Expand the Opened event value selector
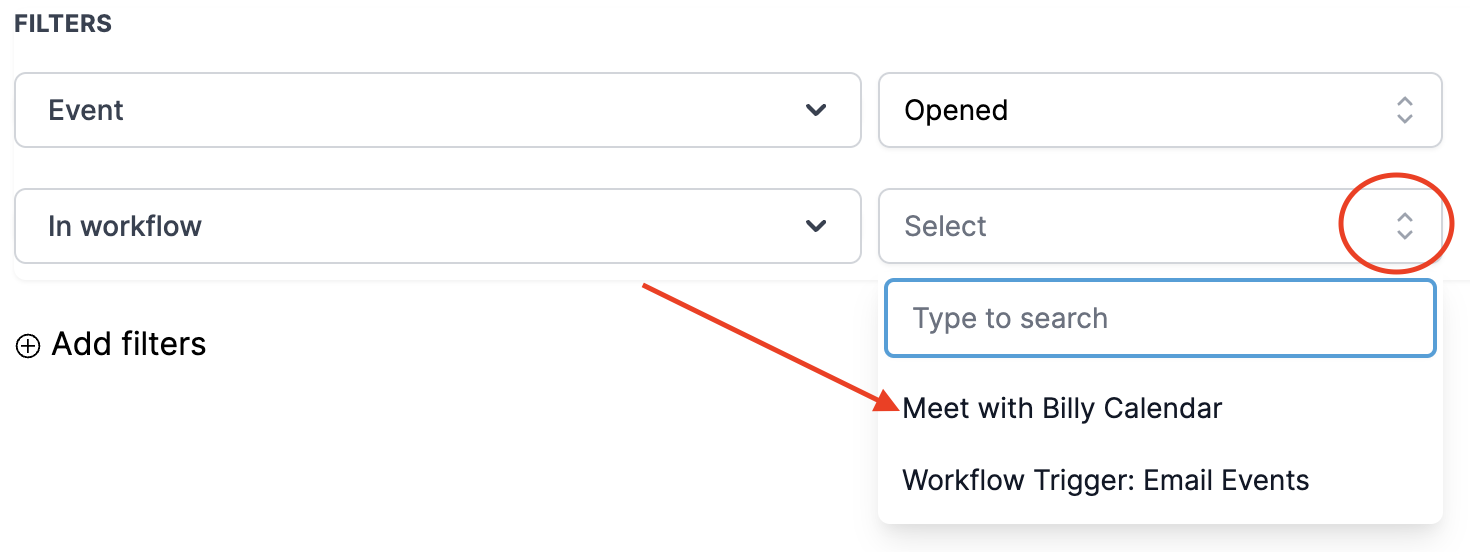This screenshot has width=1470, height=552. click(1159, 110)
